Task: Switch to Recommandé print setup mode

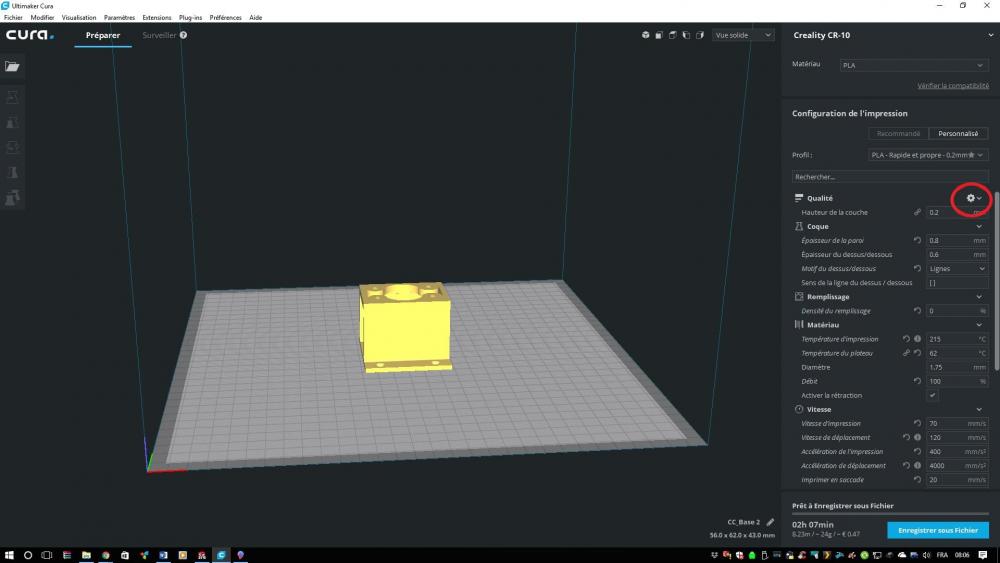Action: pyautogui.click(x=898, y=133)
